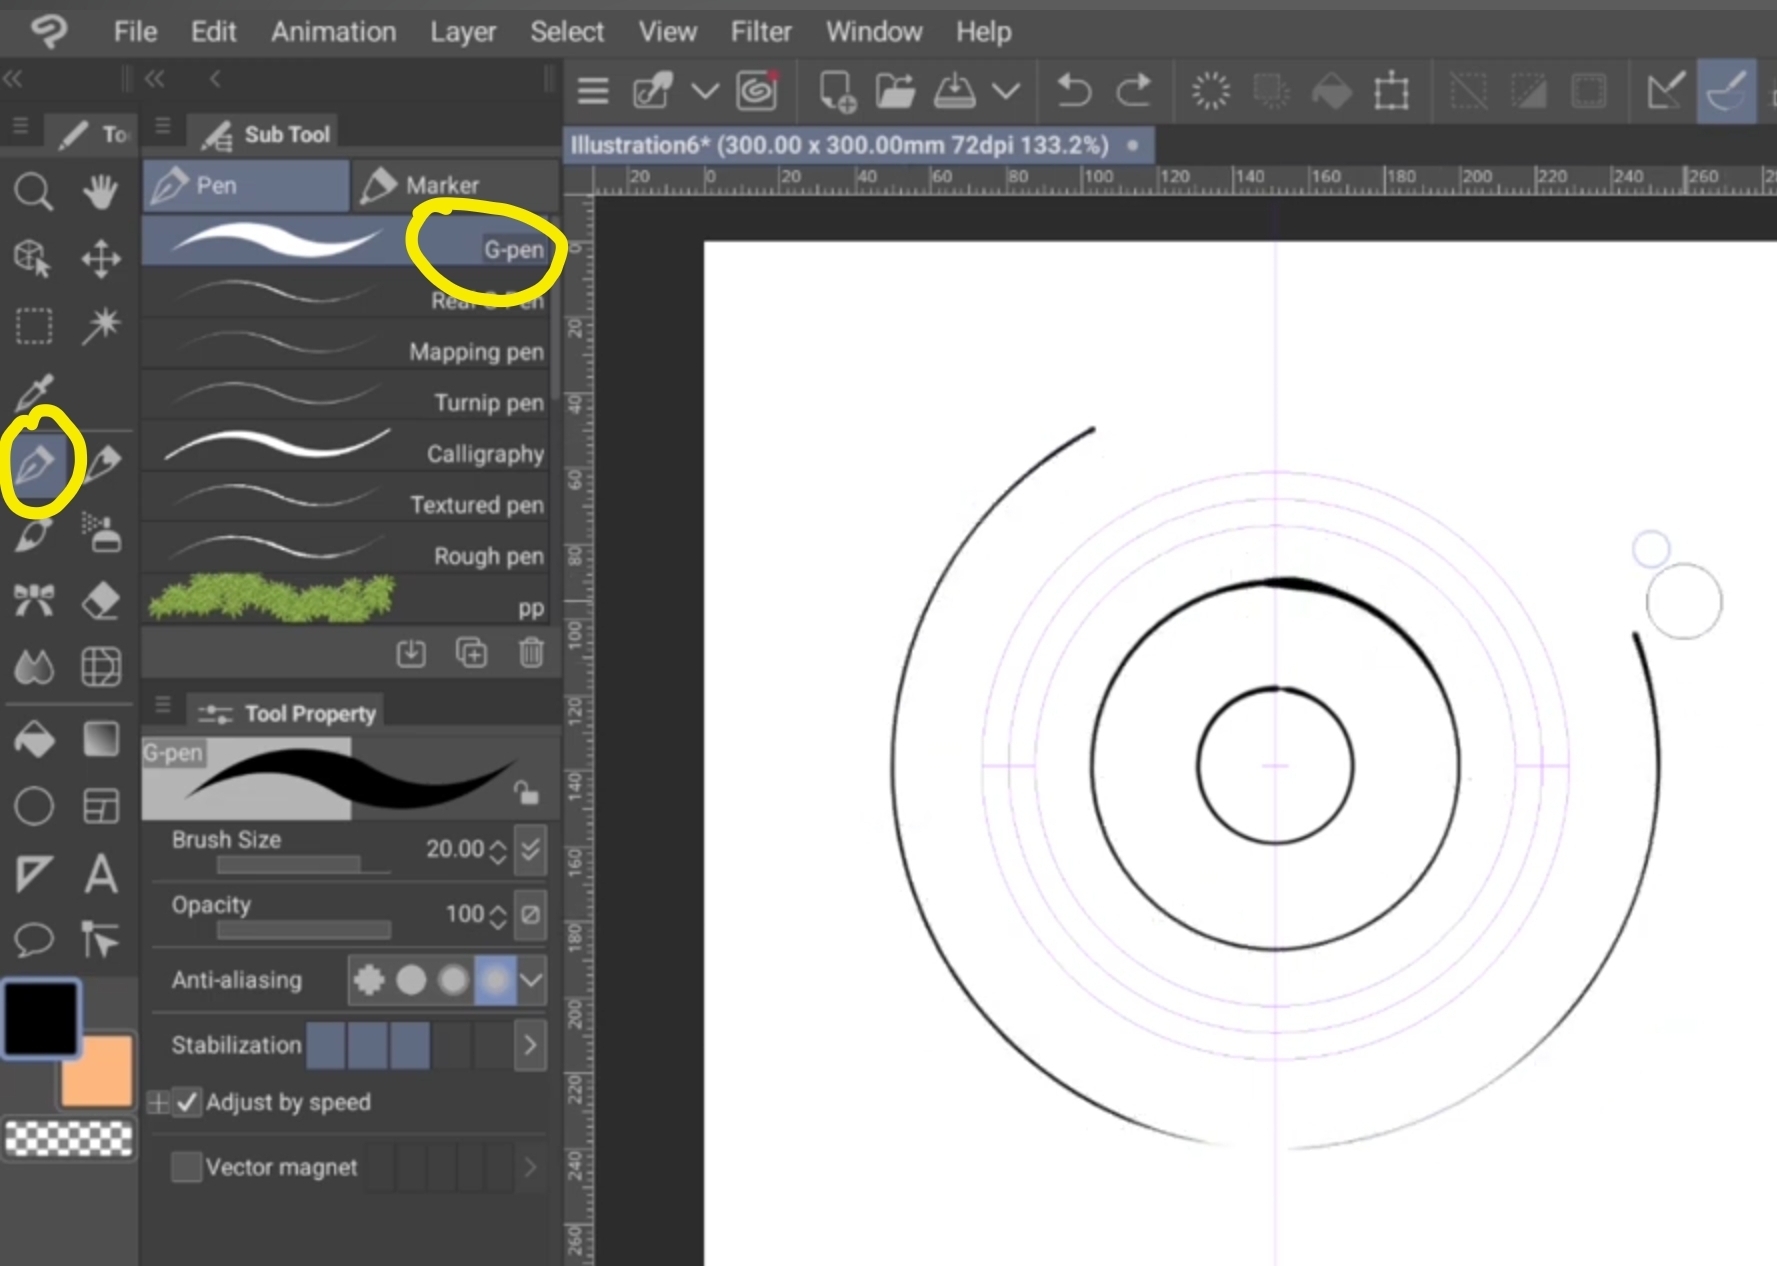1777x1266 pixels.
Task: Expand the Anti-aliasing dropdown arrow
Action: tap(532, 980)
